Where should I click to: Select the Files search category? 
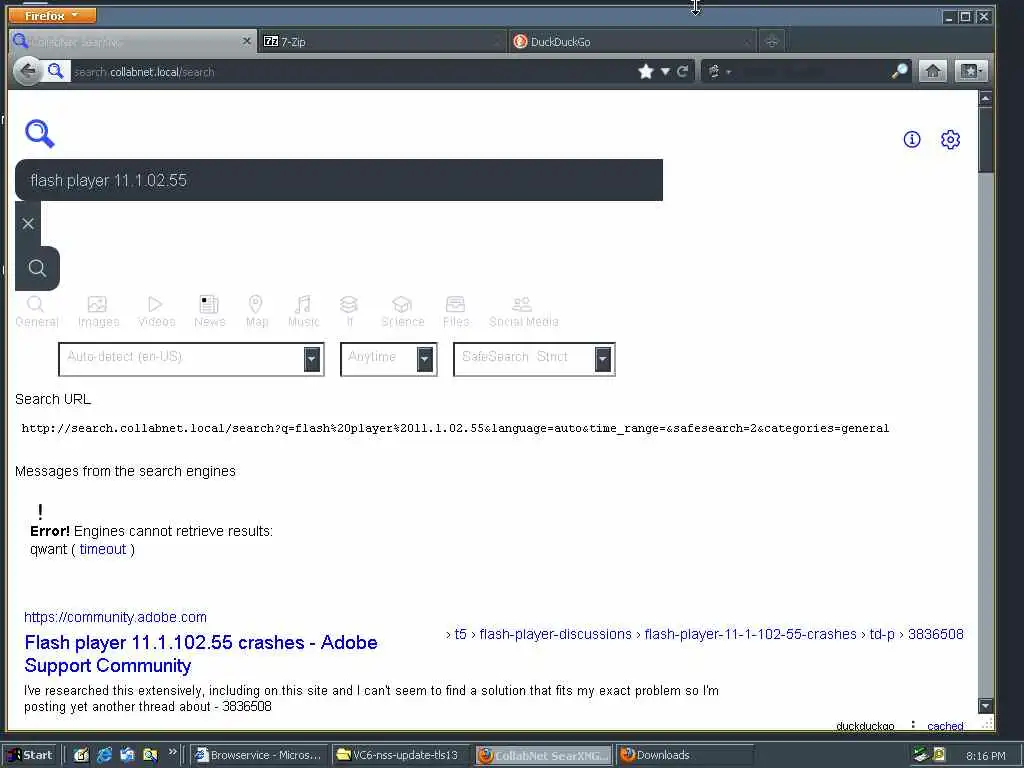pos(455,312)
